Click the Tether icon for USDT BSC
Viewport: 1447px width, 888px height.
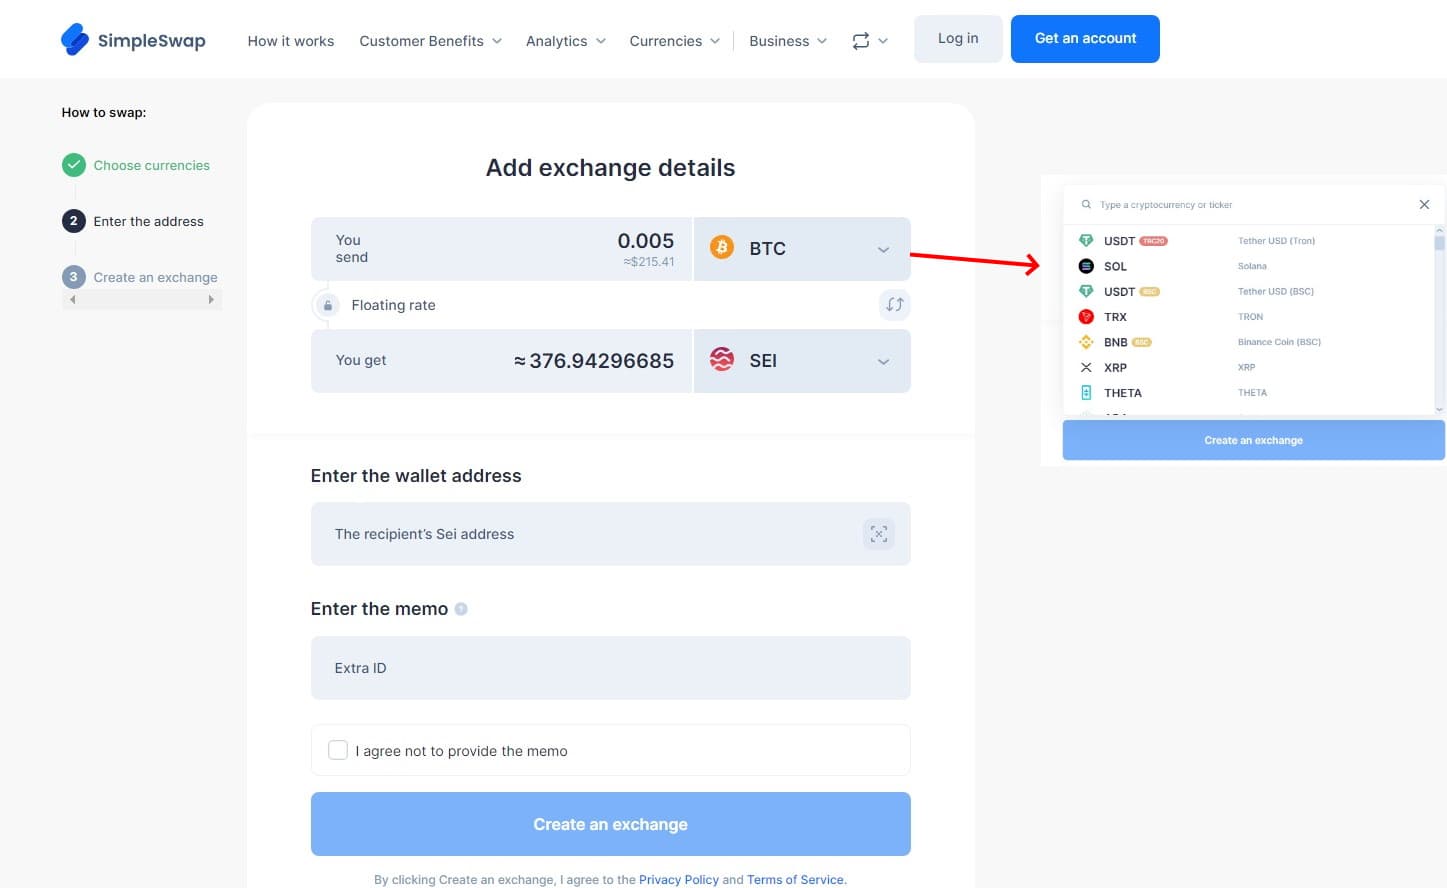coord(1086,291)
